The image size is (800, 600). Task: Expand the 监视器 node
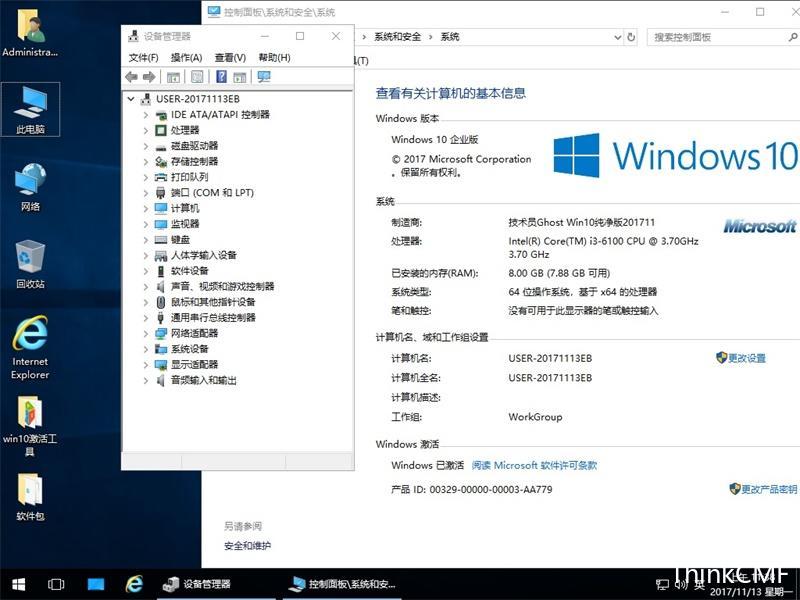pos(145,224)
